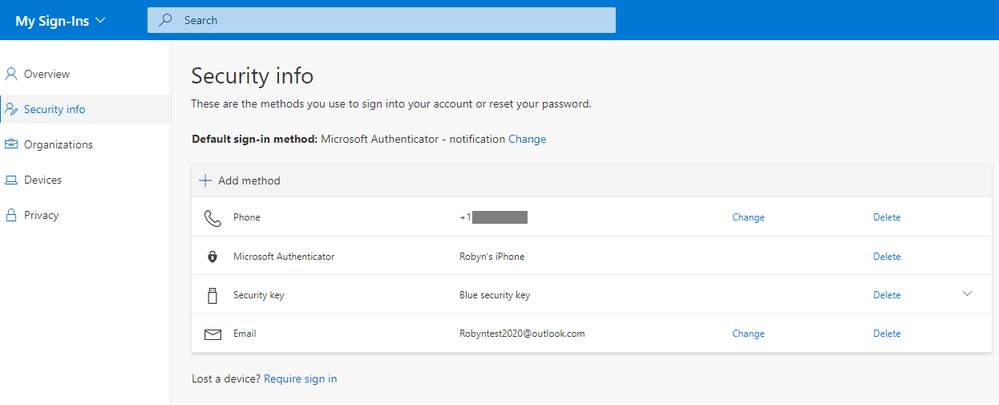Image resolution: width=999 pixels, height=405 pixels.
Task: Click the Devices laptop icon
Action: pyautogui.click(x=12, y=180)
